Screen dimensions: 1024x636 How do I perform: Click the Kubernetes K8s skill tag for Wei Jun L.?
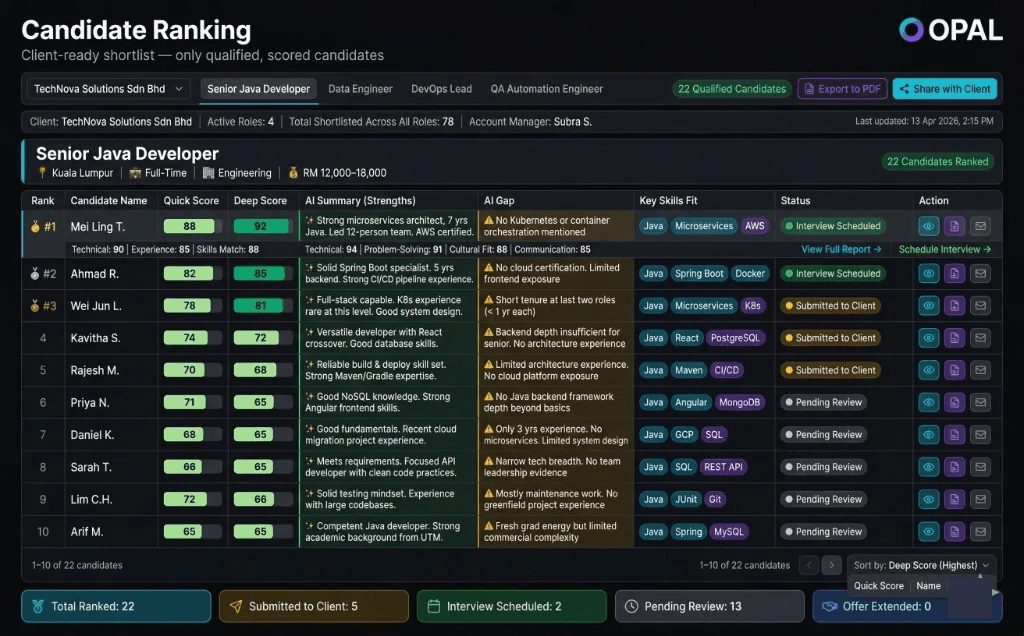point(752,306)
